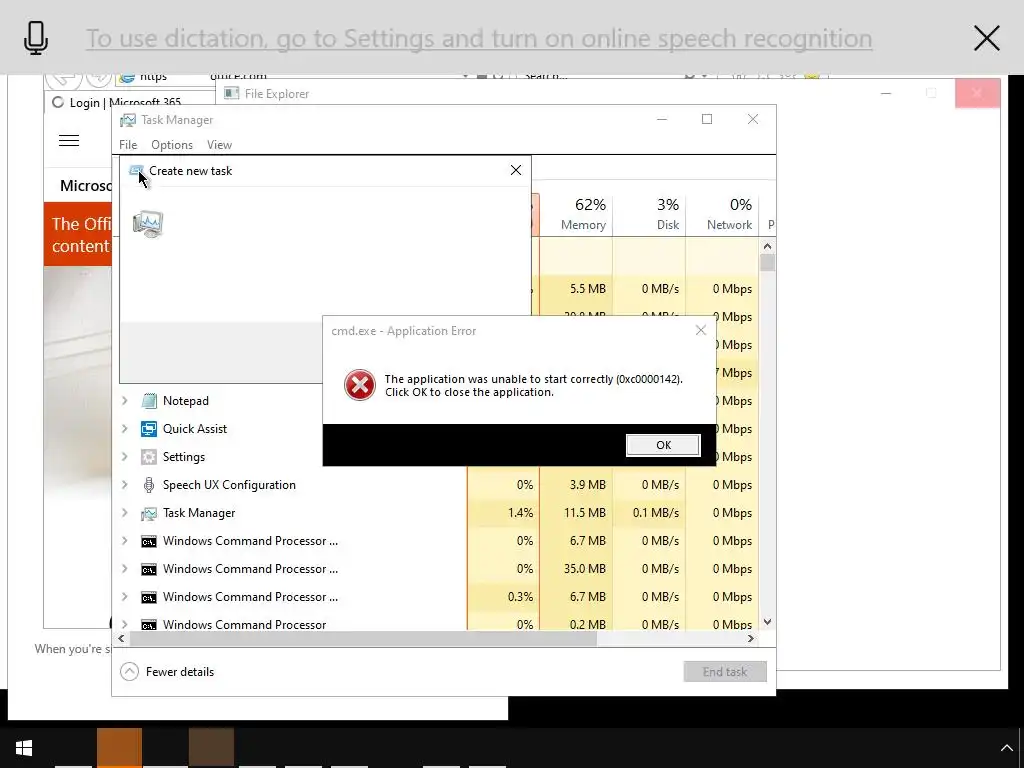
Task: Select the Settings gear icon in process list
Action: (x=149, y=457)
